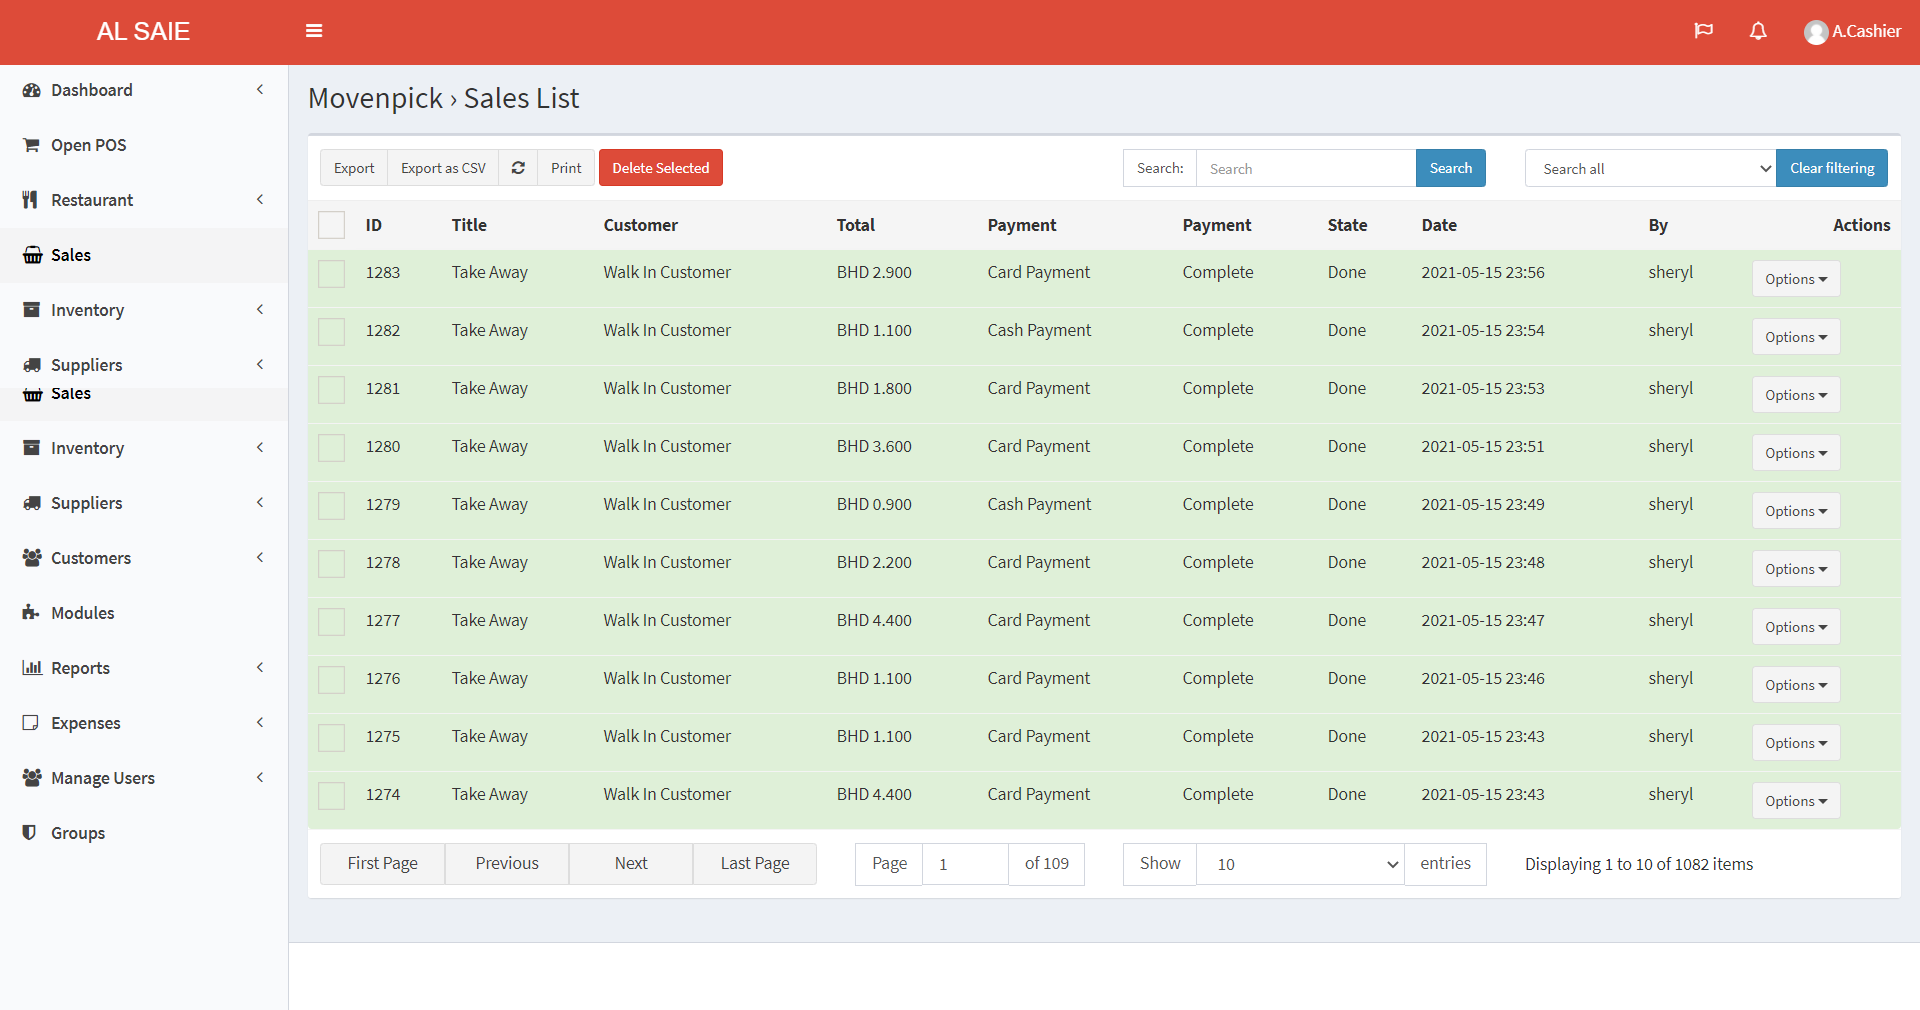The image size is (1920, 1010).
Task: Click Cash Payment in row 1279
Action: pyautogui.click(x=1039, y=505)
